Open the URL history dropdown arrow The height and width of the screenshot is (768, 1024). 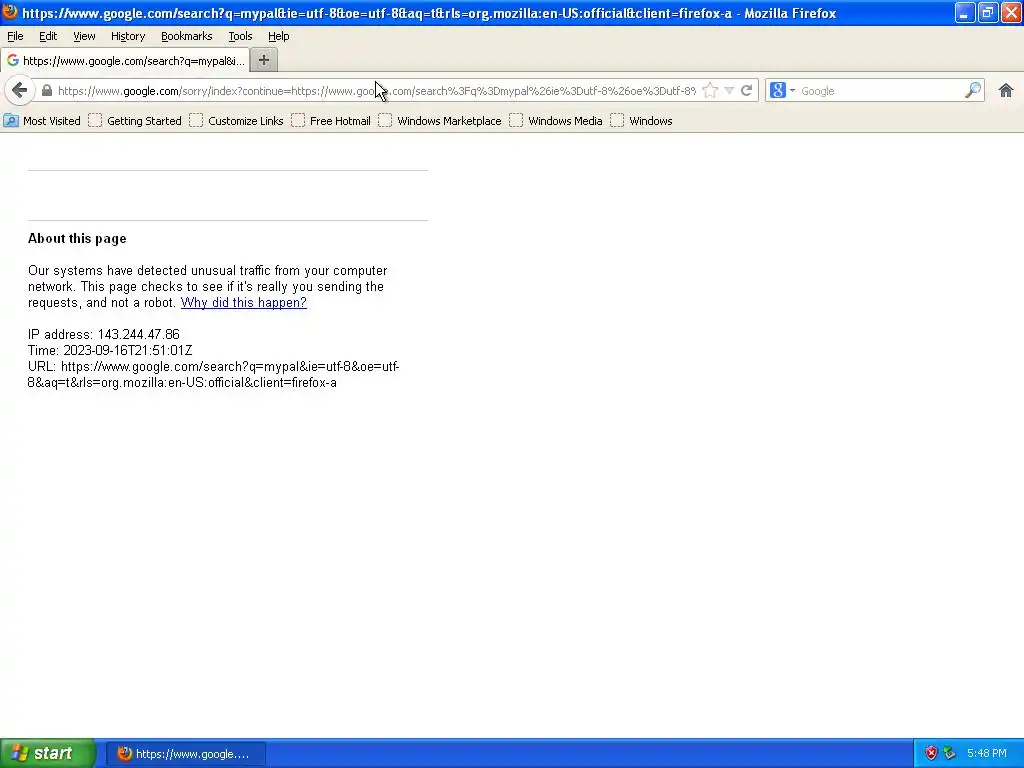click(729, 91)
